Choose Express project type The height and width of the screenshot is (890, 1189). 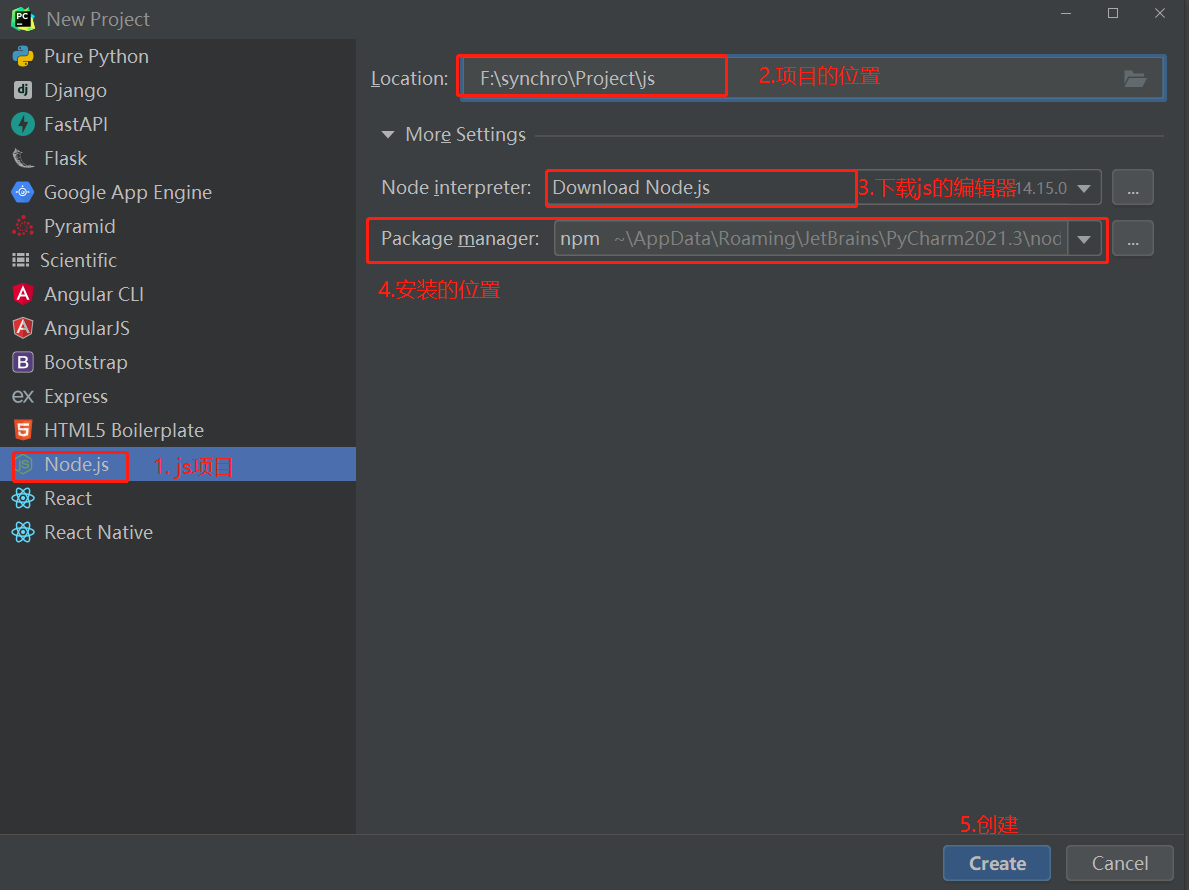pyautogui.click(x=177, y=396)
